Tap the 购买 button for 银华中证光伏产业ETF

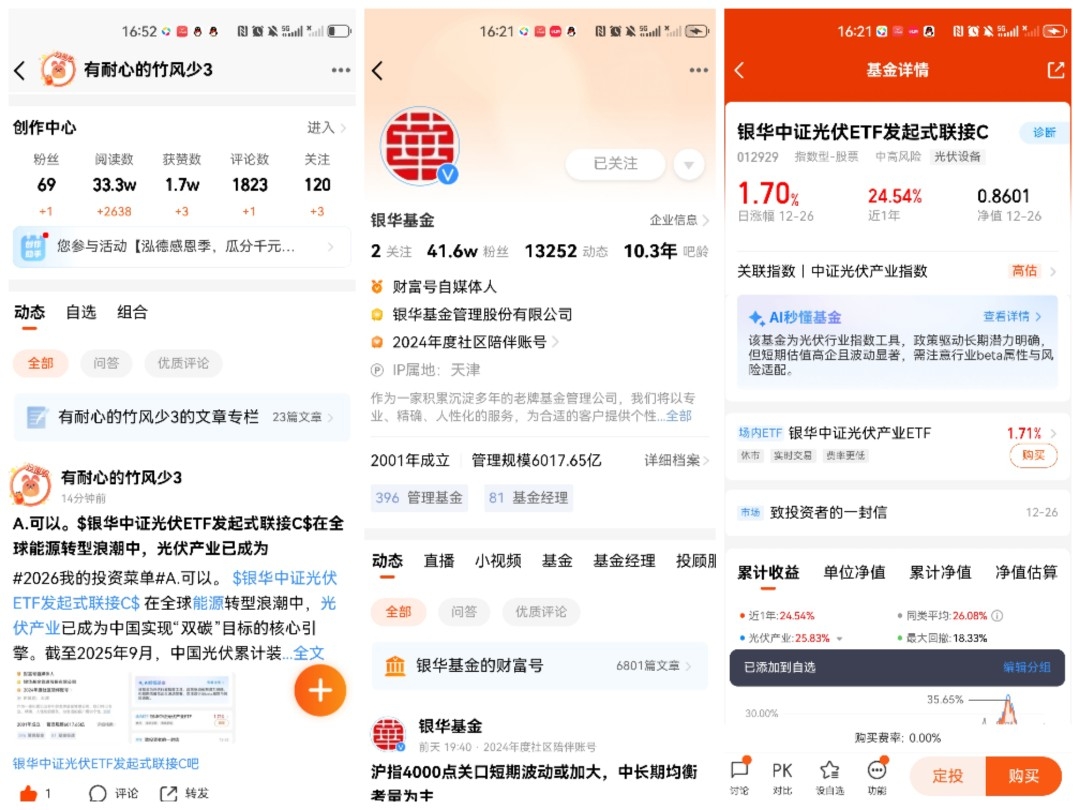click(x=1032, y=455)
